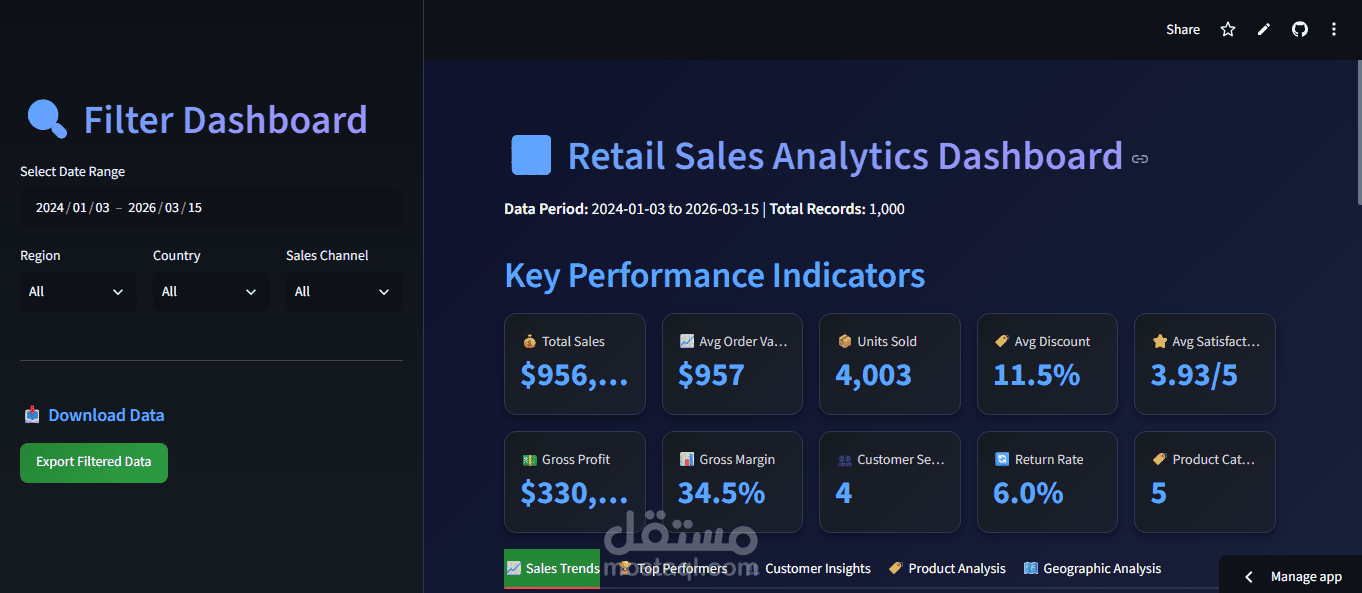This screenshot has height=593, width=1362.
Task: Click the Select Date Range label
Action: 72,172
